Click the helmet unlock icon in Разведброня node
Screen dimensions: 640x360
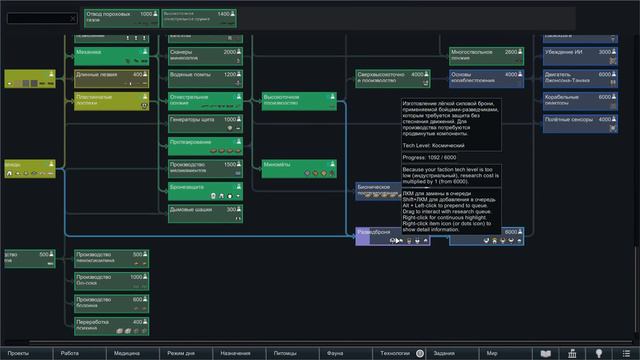click(393, 240)
